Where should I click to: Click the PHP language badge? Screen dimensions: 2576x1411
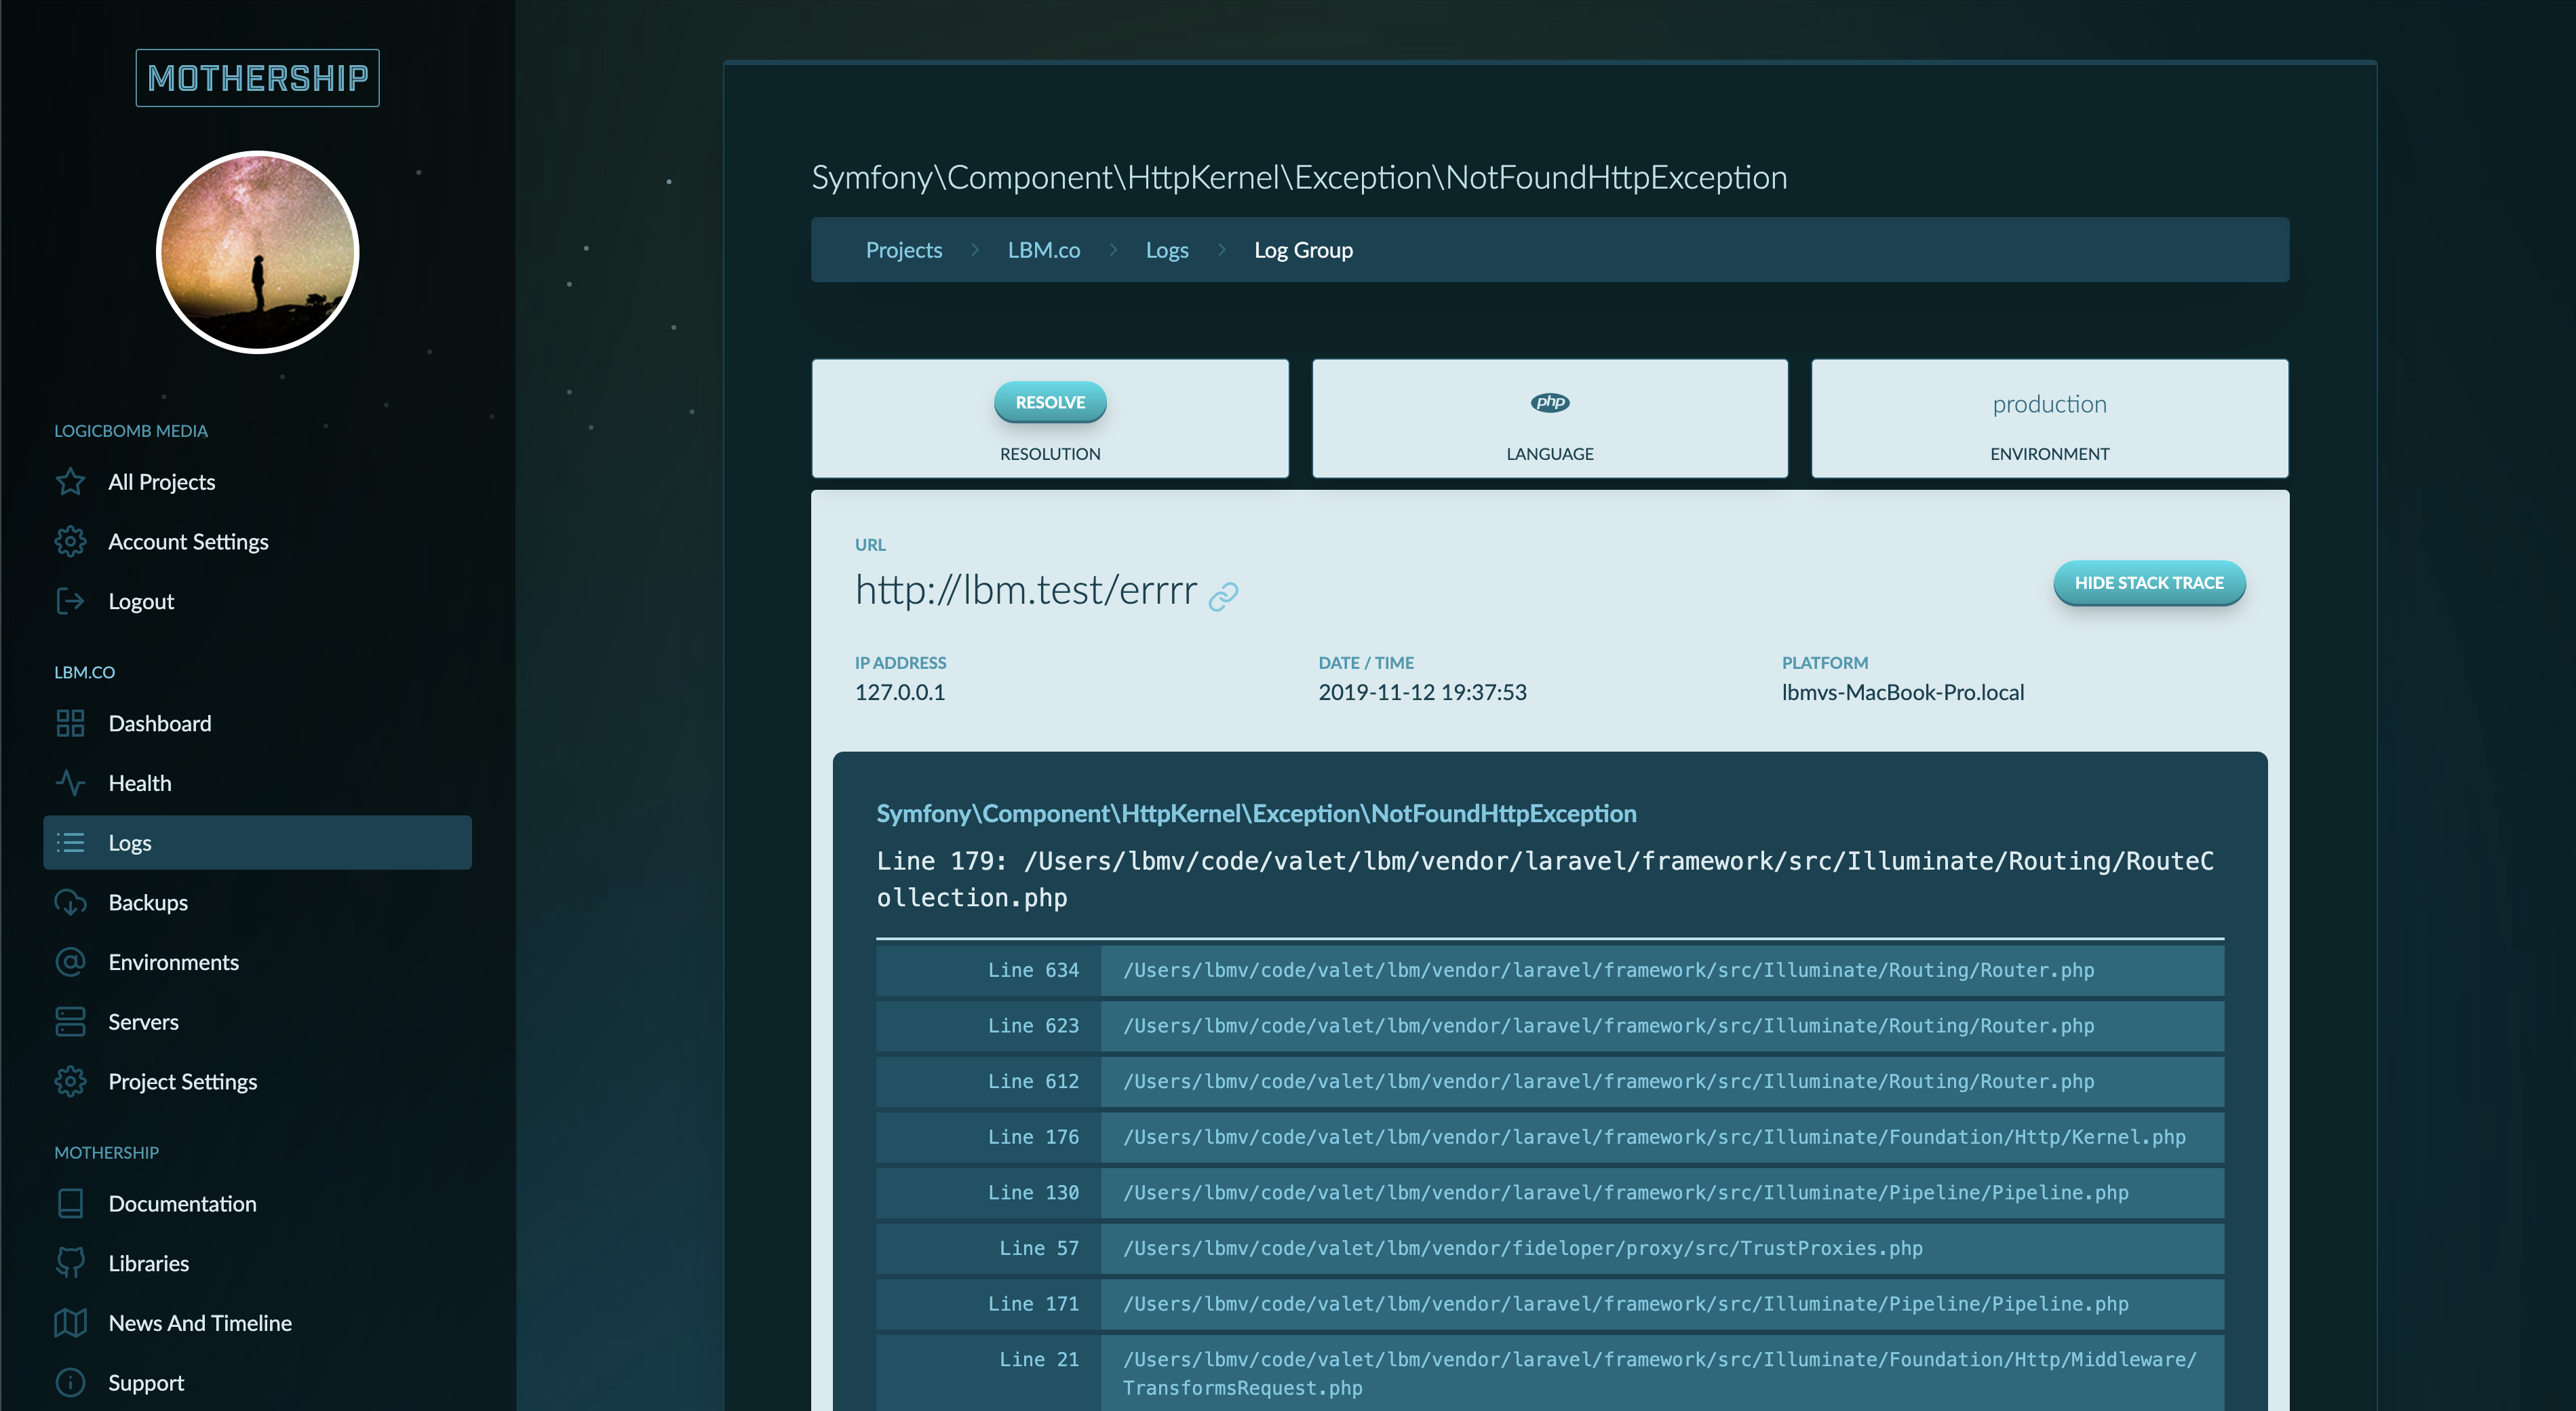click(x=1549, y=403)
